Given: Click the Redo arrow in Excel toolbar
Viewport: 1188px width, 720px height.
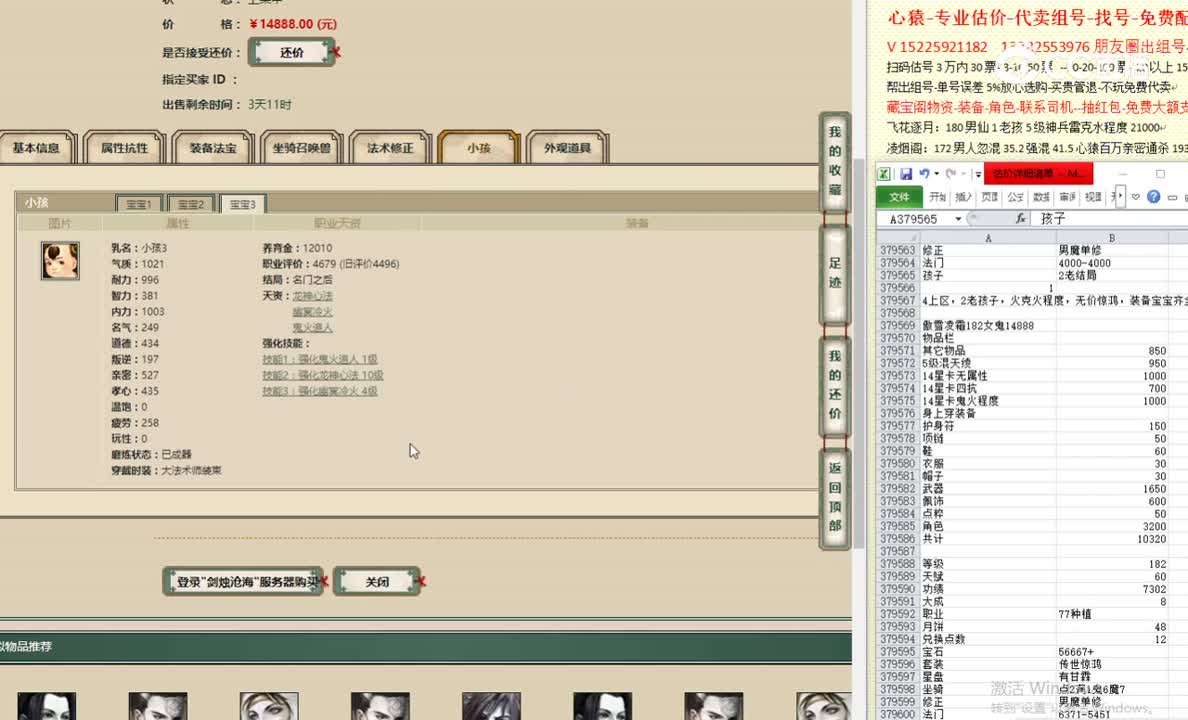Looking at the screenshot, I should pyautogui.click(x=952, y=174).
